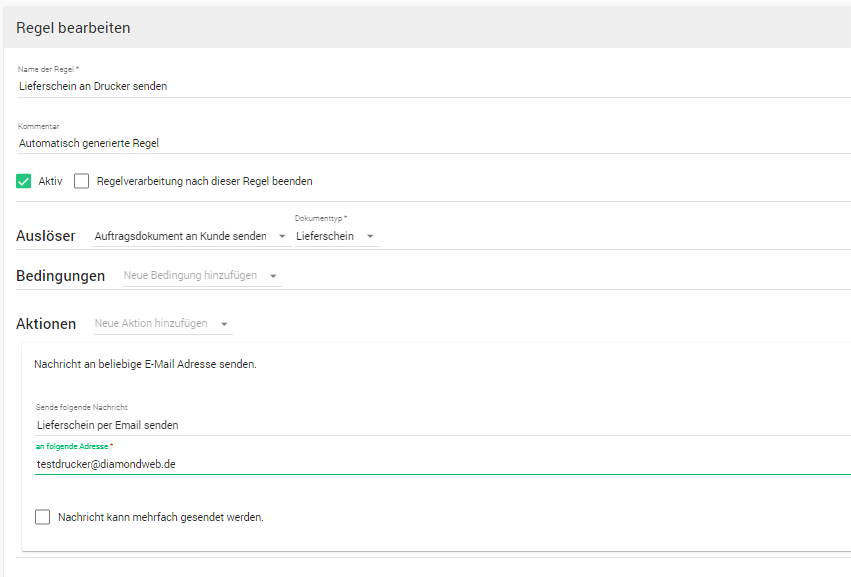Enable Regelverarbeitung nach dieser Regel beenden checkbox
This screenshot has width=851, height=577.
point(81,181)
